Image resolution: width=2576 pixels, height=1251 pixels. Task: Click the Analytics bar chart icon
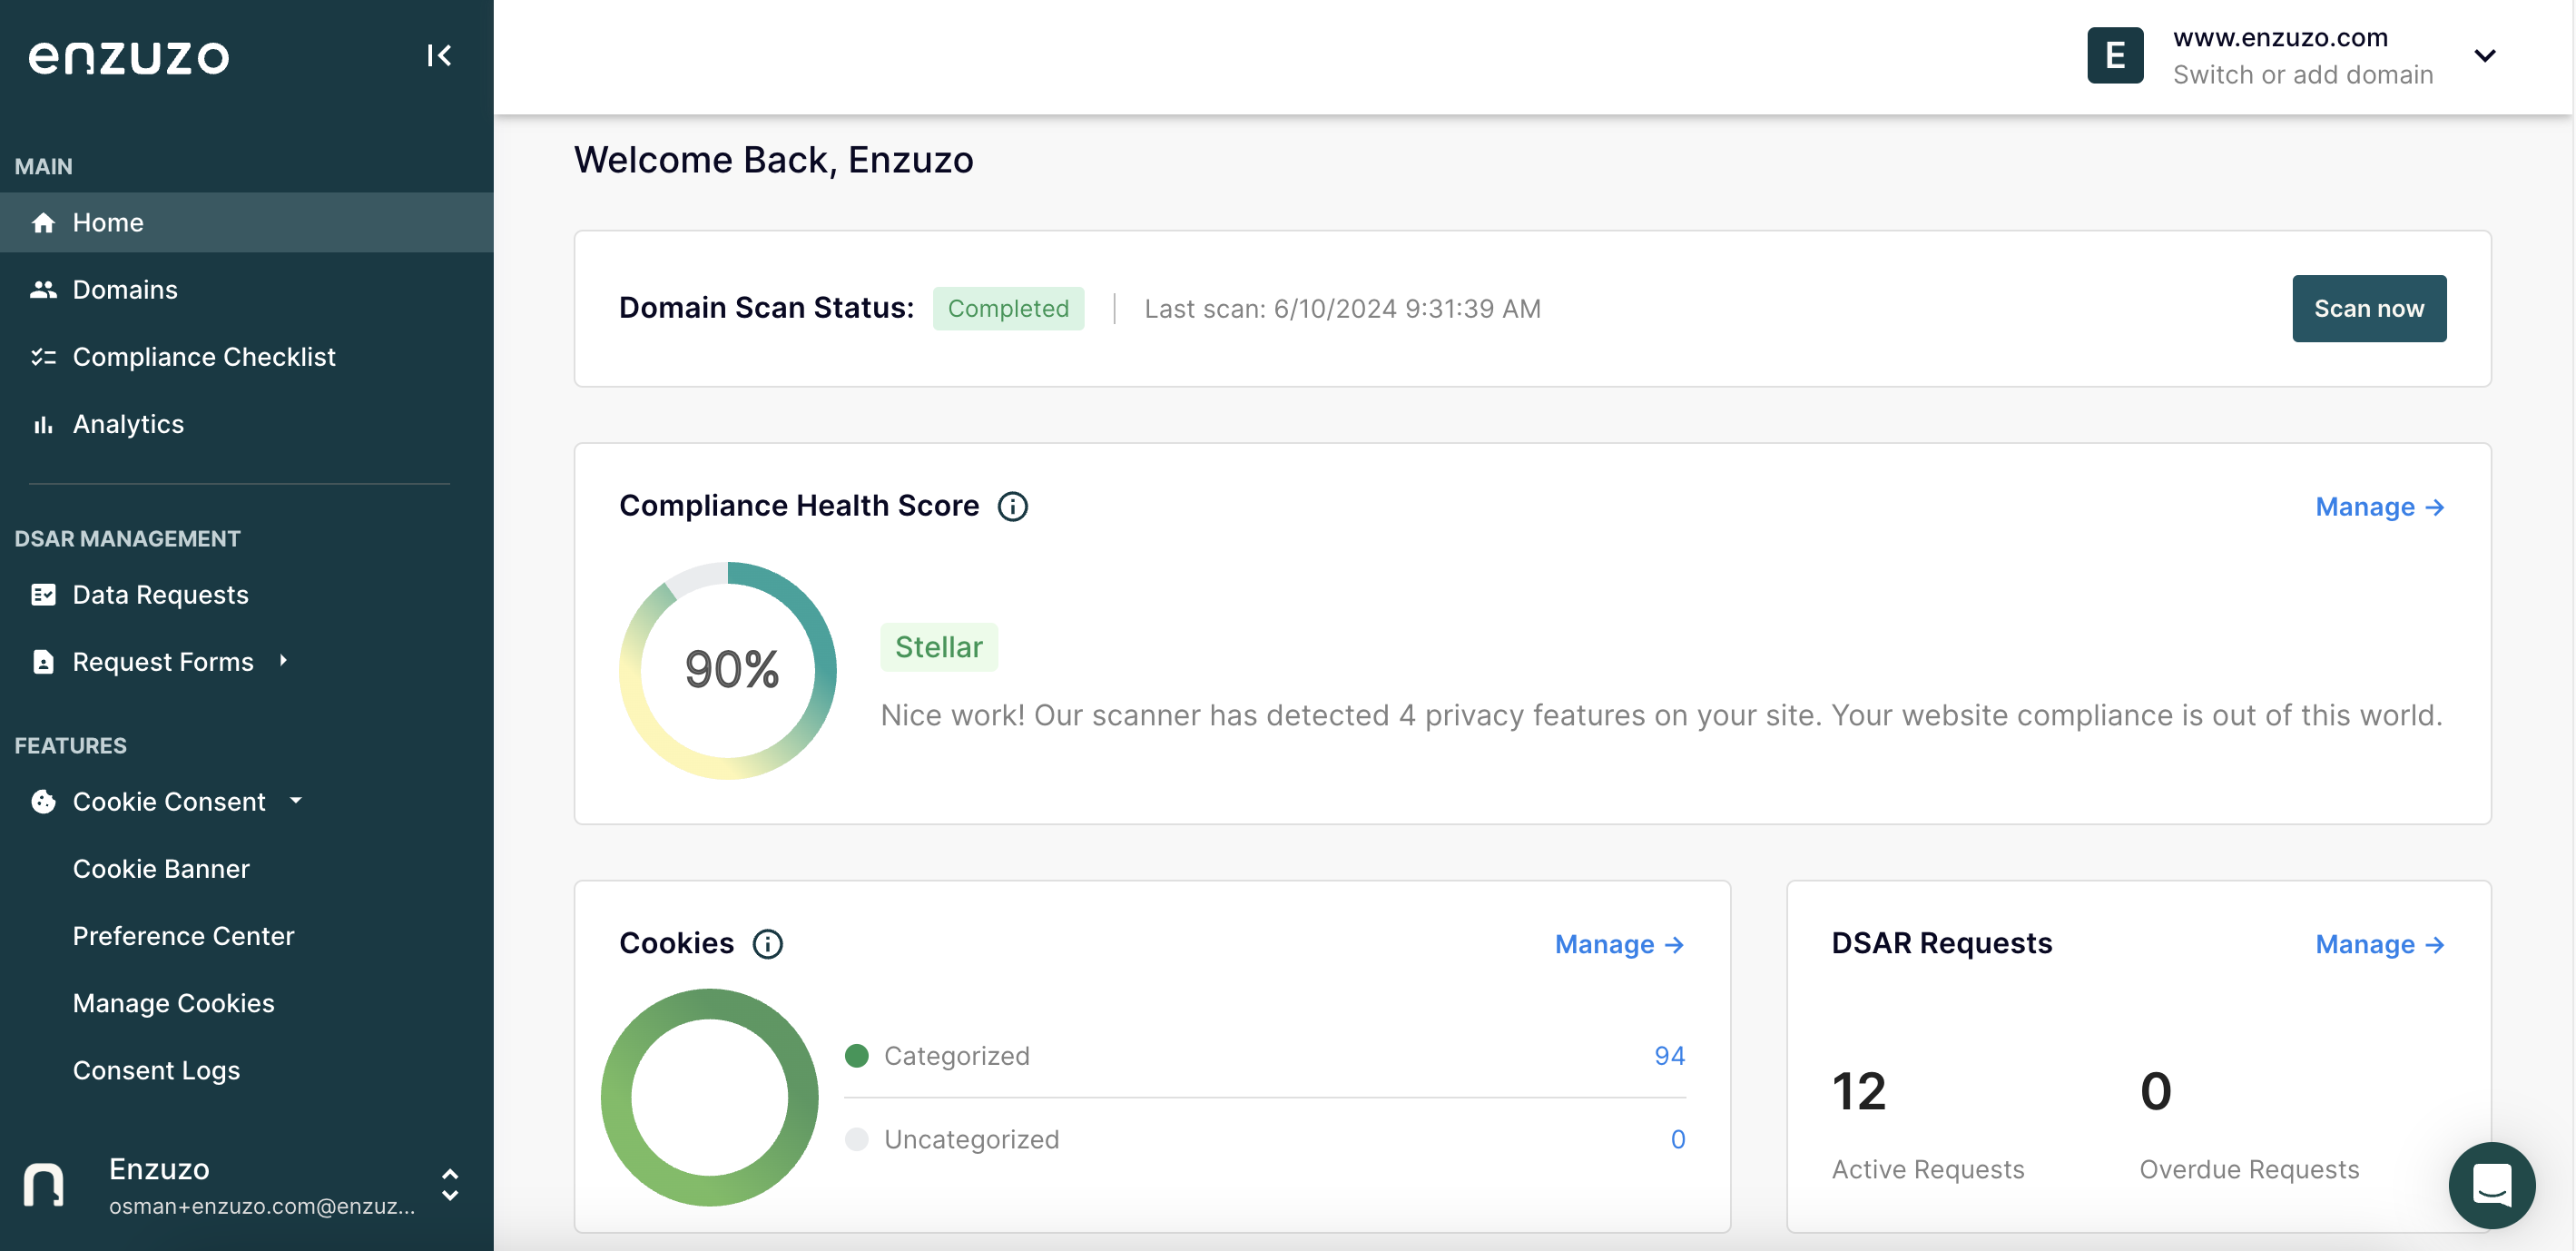pos(44,423)
